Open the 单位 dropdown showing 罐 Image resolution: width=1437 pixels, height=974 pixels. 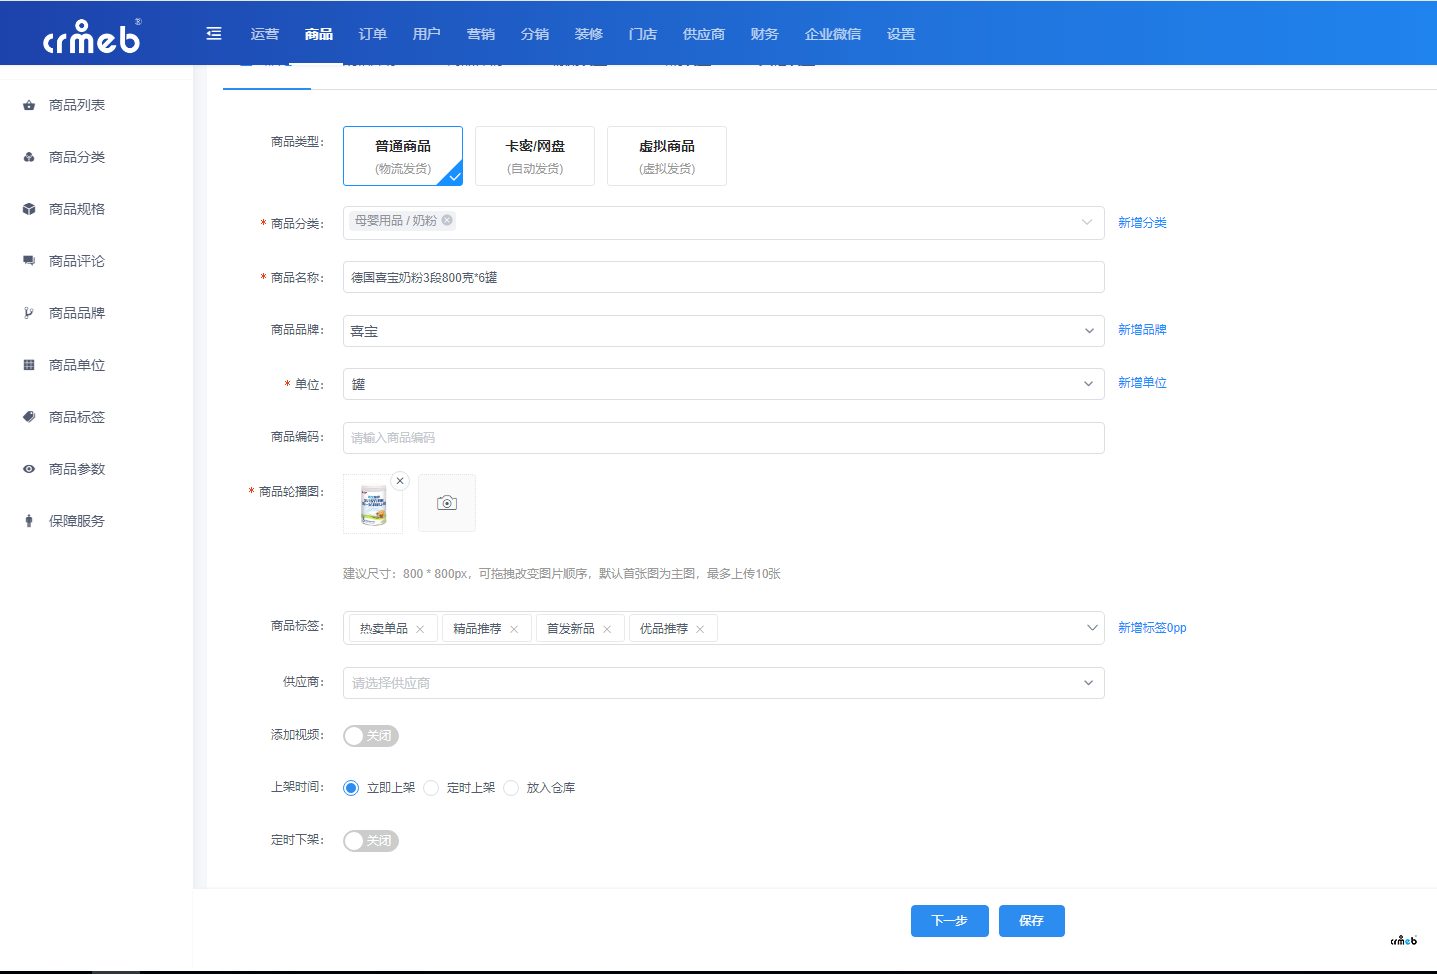(x=724, y=384)
